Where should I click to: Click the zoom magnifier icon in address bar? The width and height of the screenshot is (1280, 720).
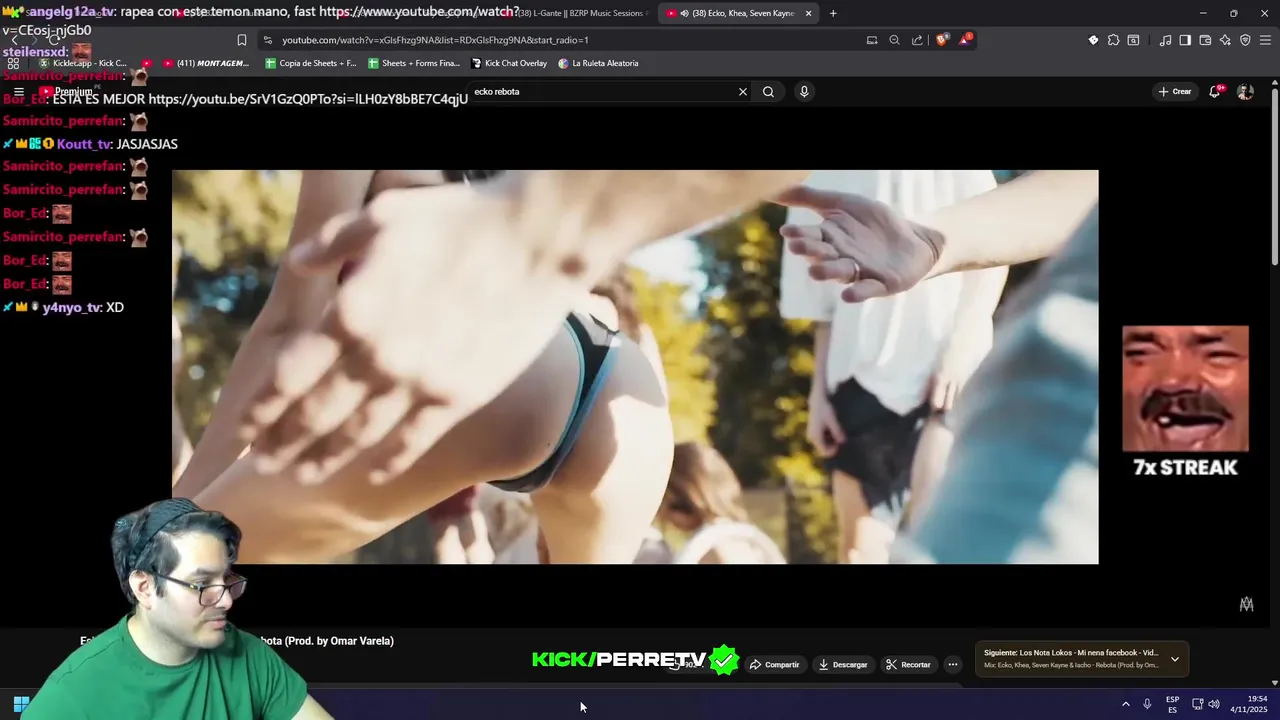[894, 40]
